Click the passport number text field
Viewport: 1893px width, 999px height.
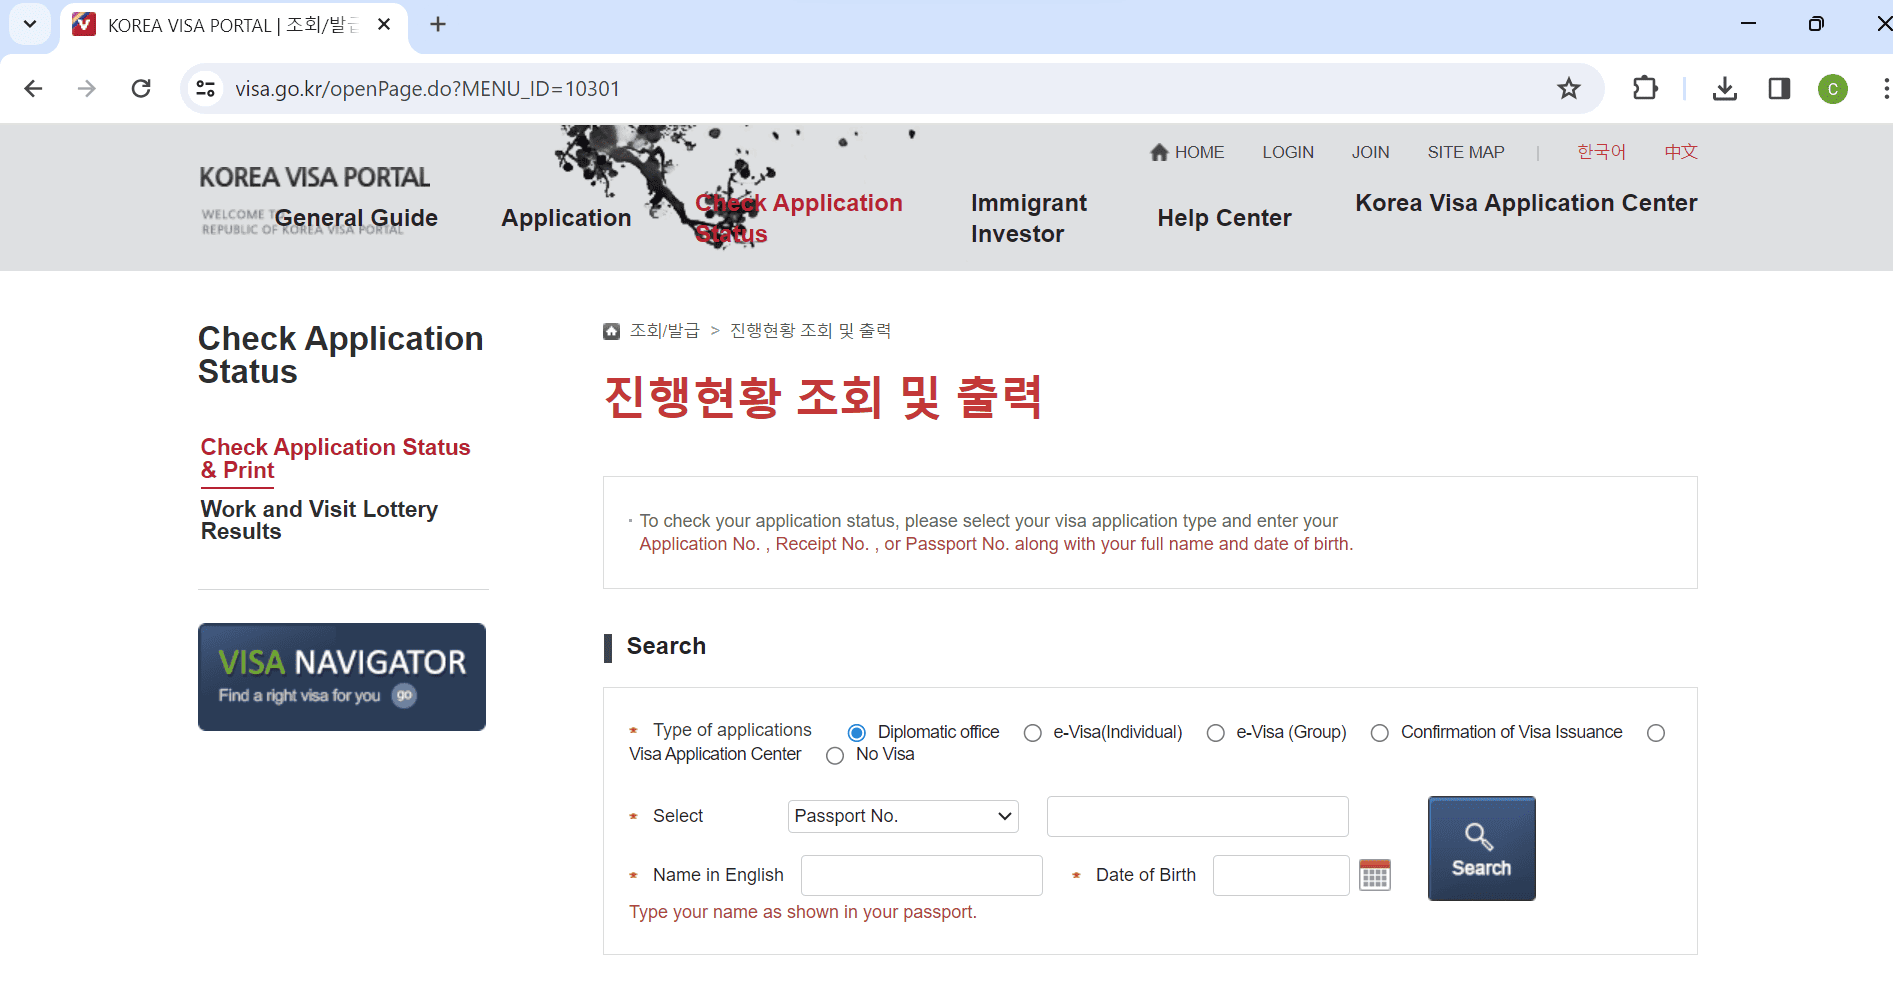(x=1197, y=816)
